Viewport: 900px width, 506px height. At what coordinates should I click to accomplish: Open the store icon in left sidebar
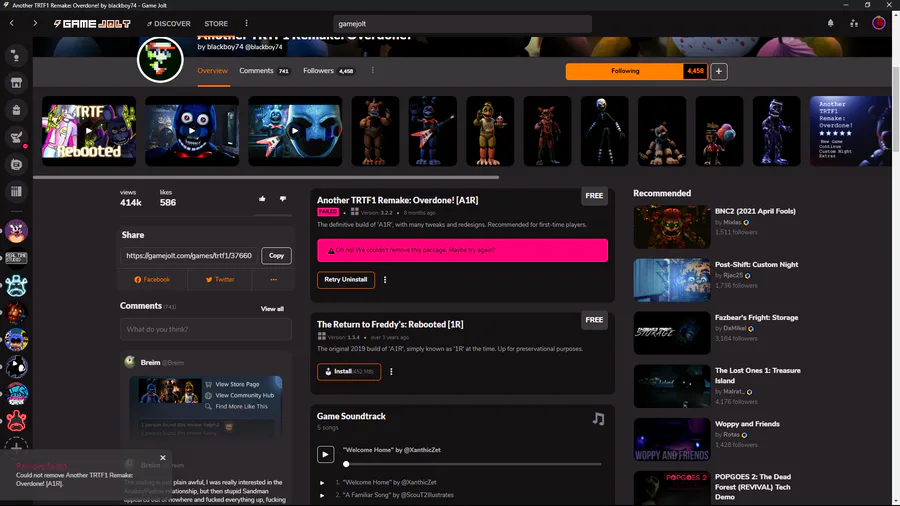(x=16, y=83)
